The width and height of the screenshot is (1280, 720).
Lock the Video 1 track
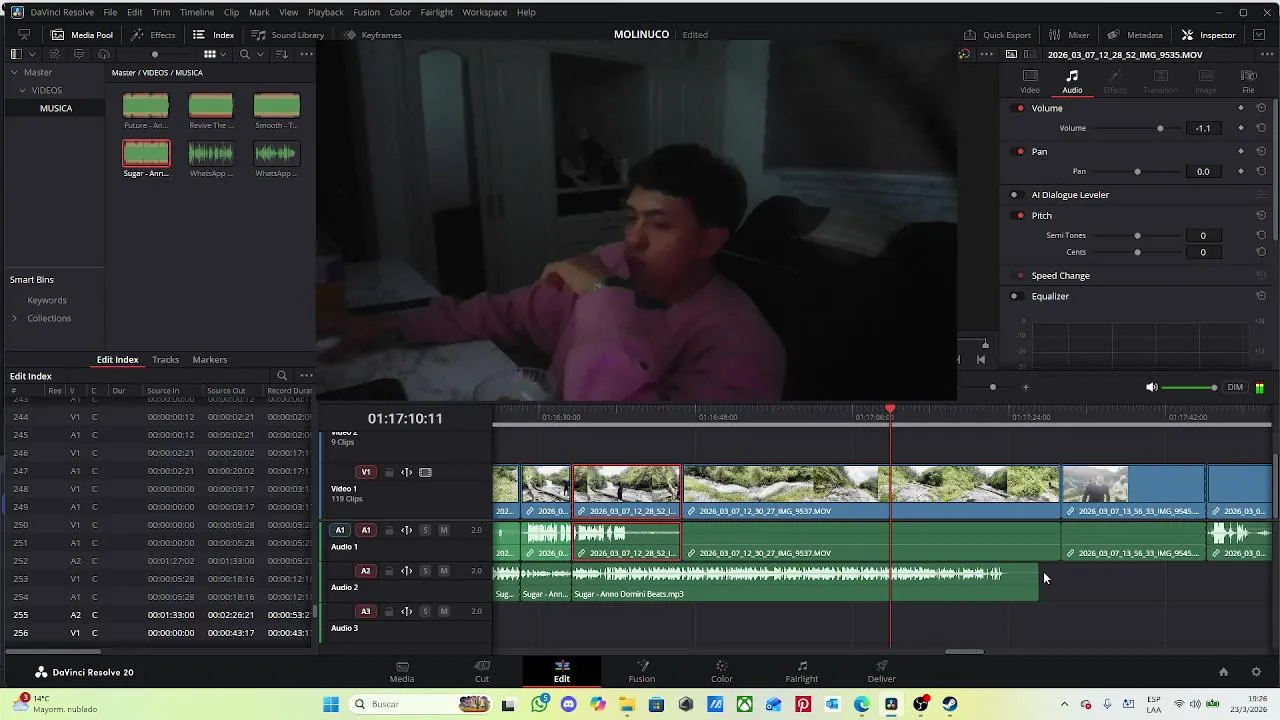387,472
